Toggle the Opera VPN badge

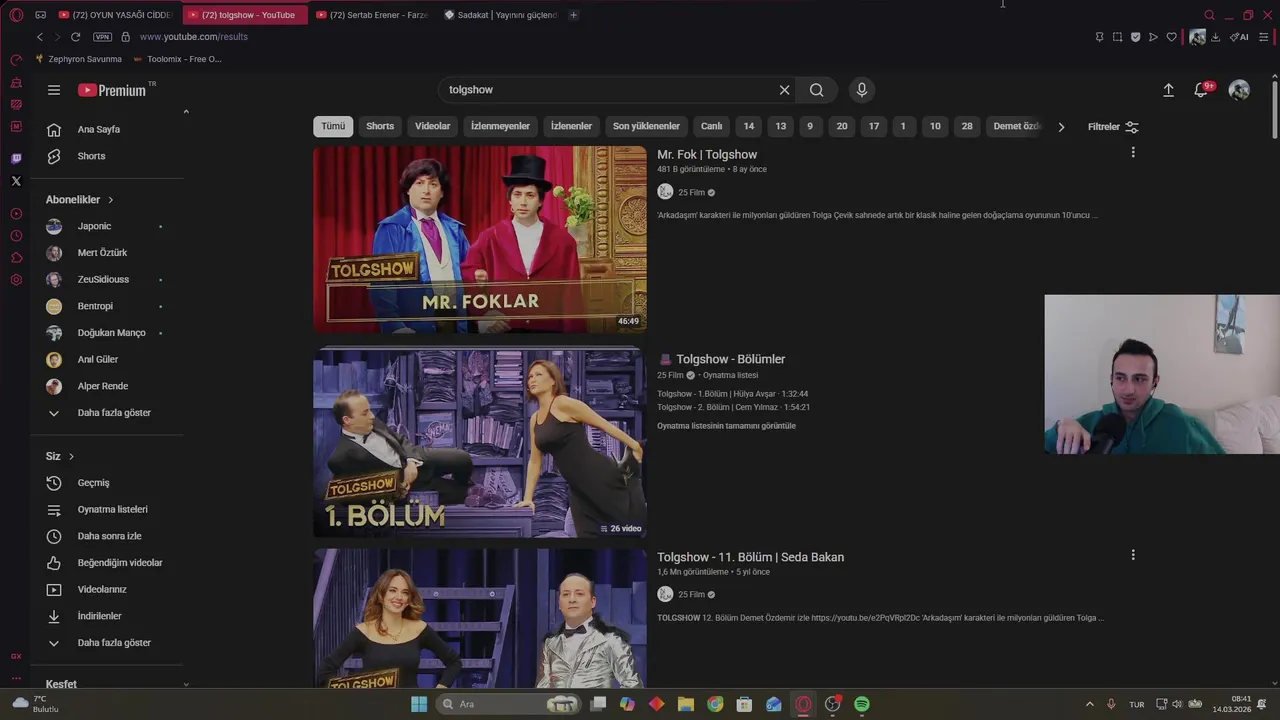click(103, 37)
